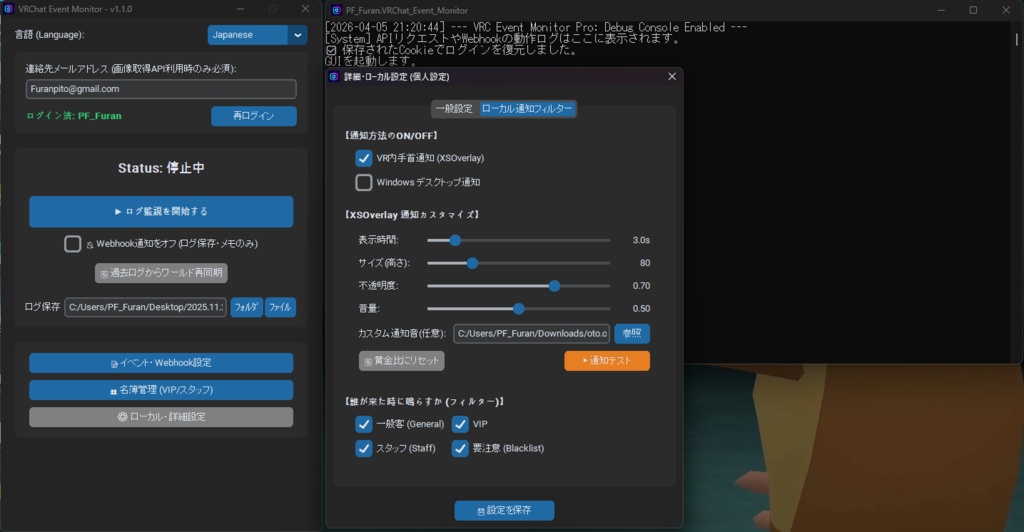Toggle VR内手首通知 (XSOverlay) checkbox
Viewport: 1024px width, 532px height.
[364, 158]
